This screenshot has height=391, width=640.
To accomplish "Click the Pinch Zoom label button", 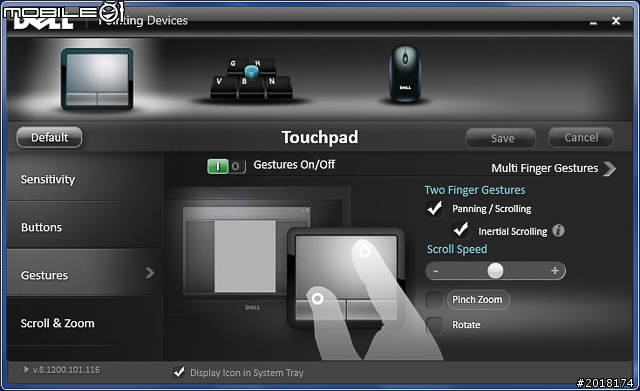I will click(x=478, y=300).
